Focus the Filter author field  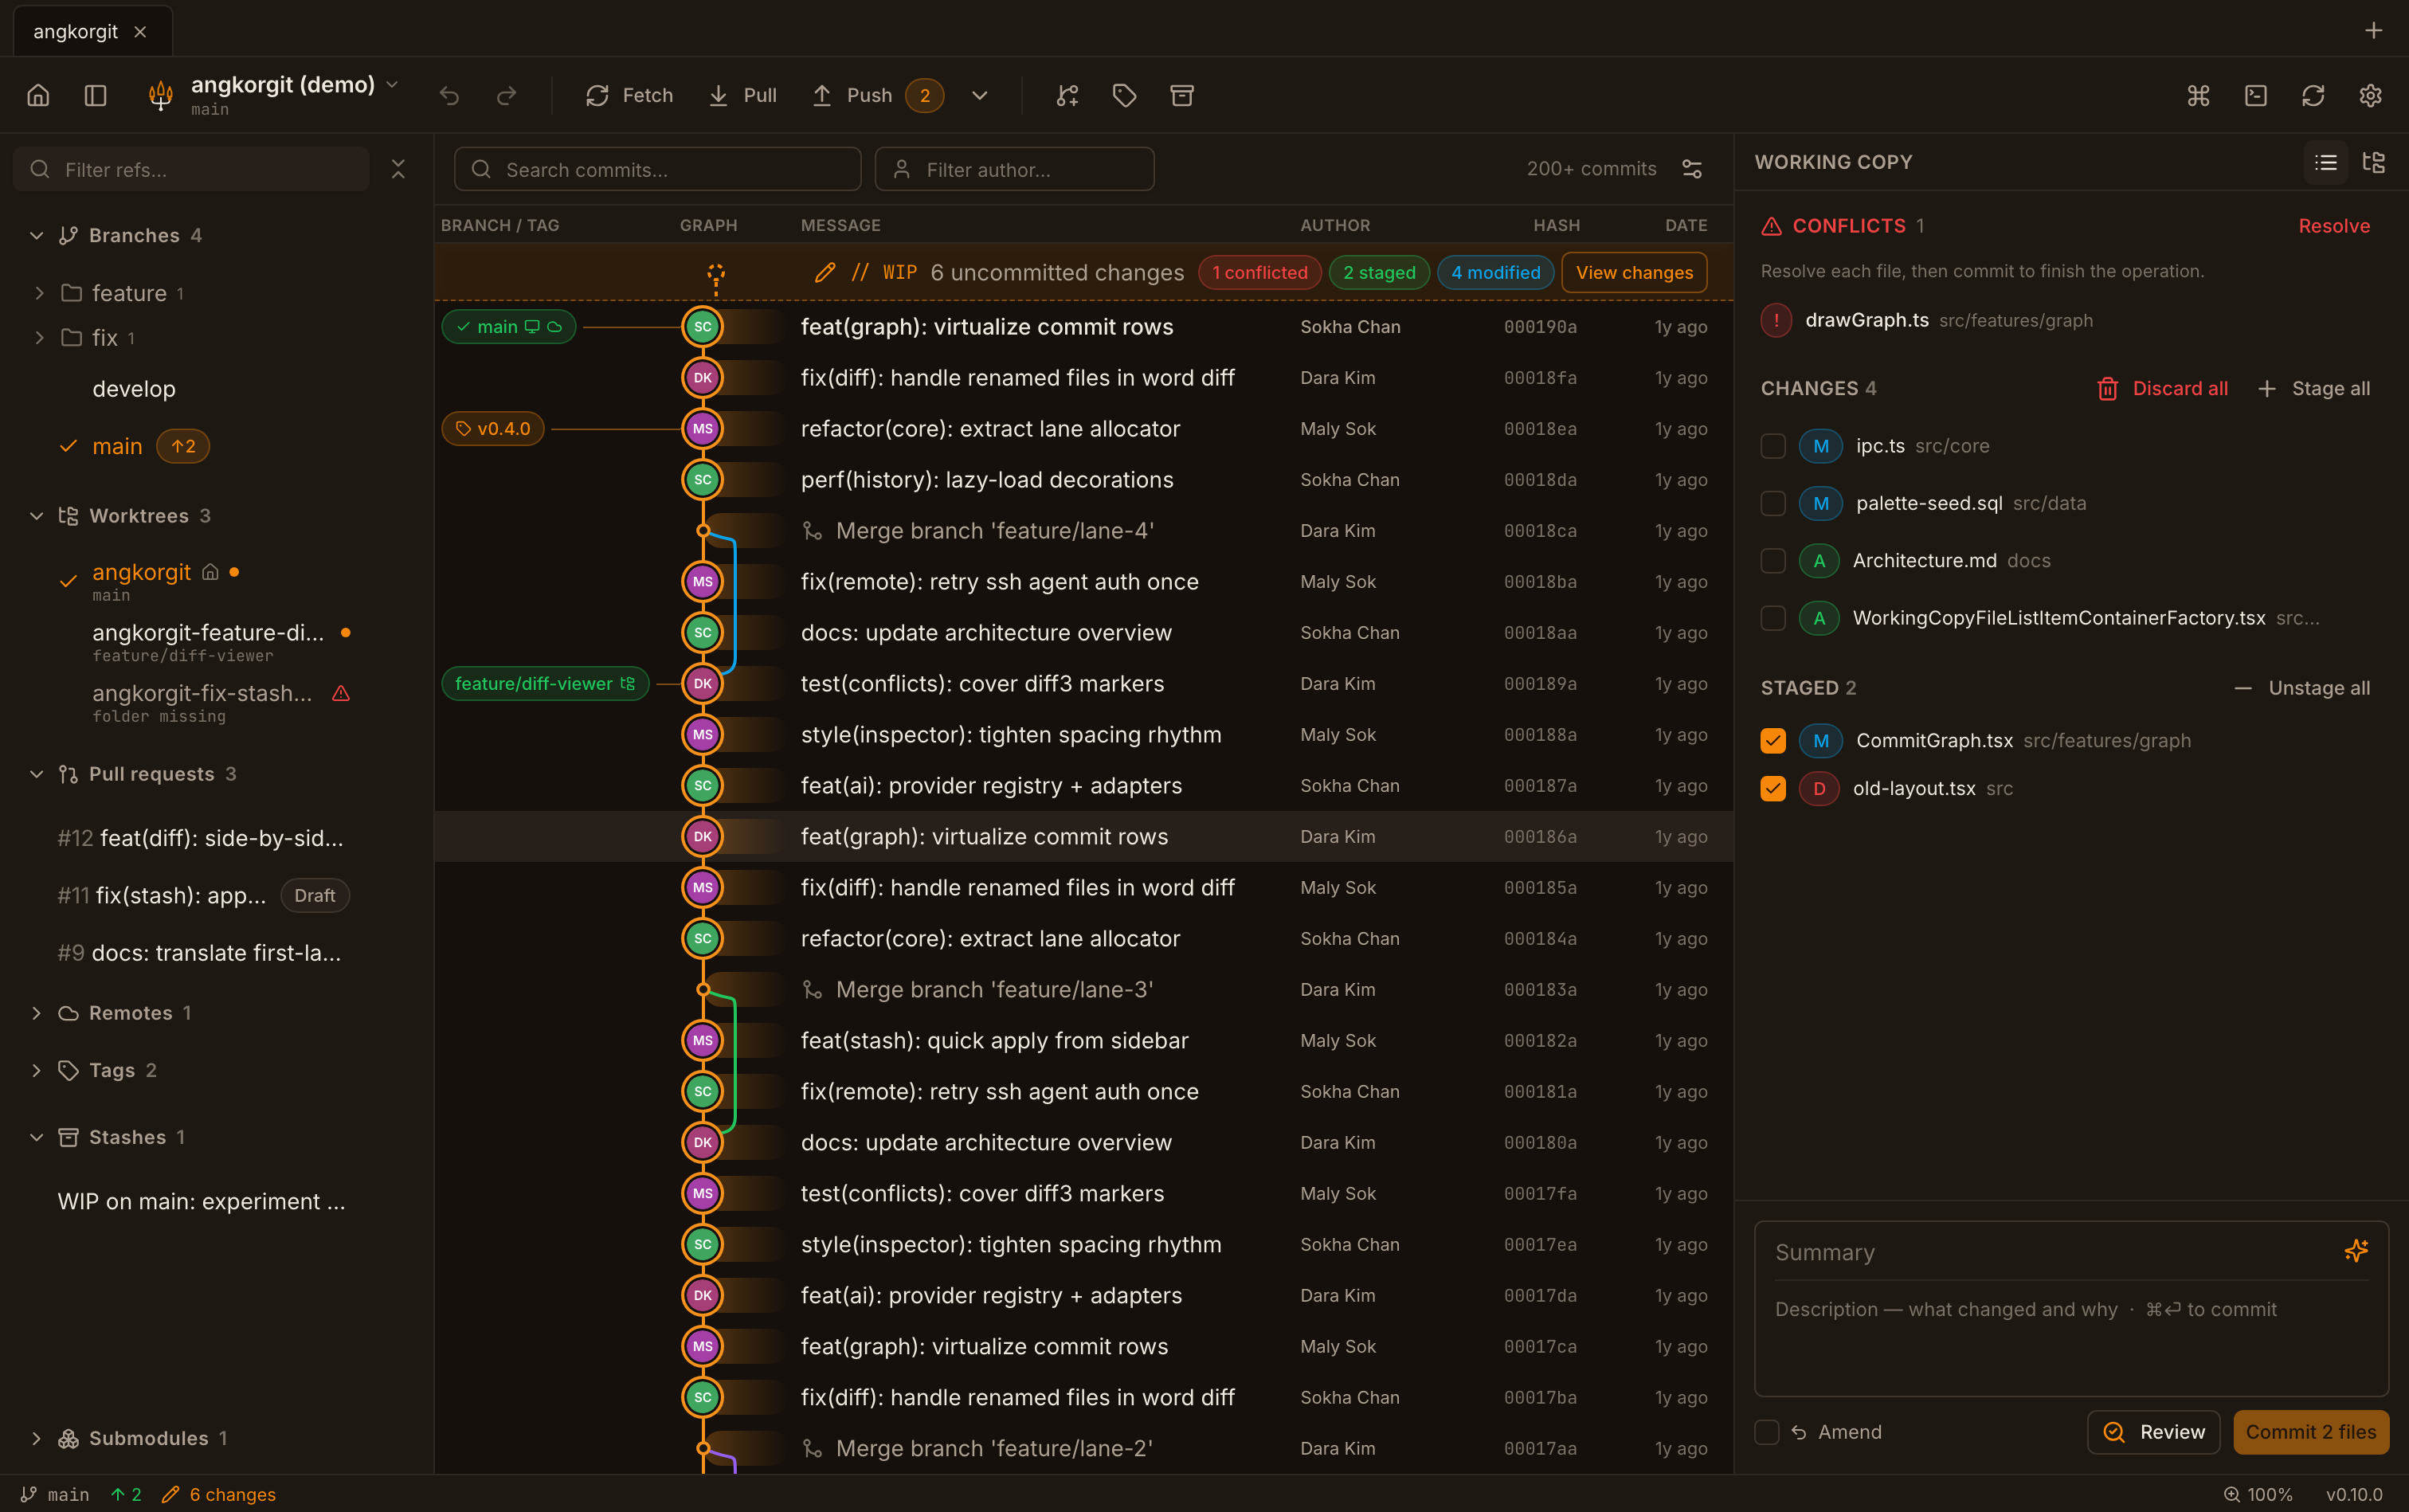coord(1014,169)
